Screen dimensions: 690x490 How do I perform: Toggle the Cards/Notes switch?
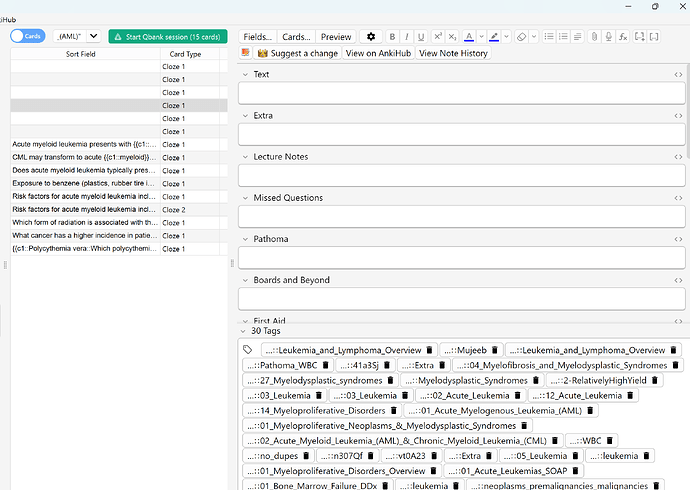click(x=27, y=36)
